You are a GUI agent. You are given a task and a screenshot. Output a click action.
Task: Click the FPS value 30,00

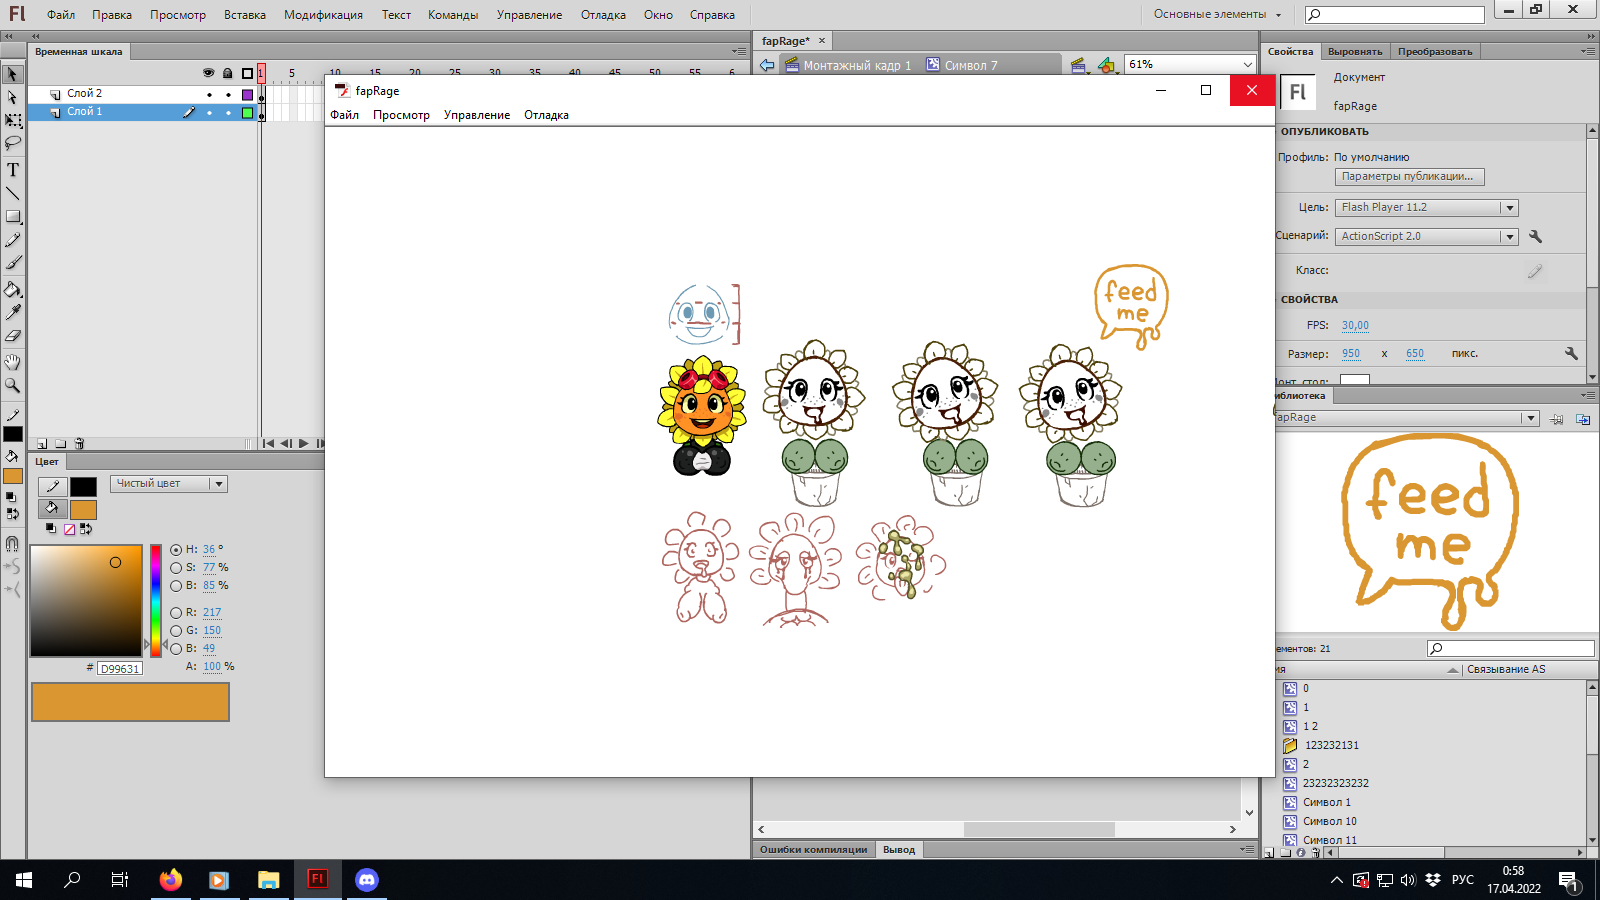(x=1355, y=325)
